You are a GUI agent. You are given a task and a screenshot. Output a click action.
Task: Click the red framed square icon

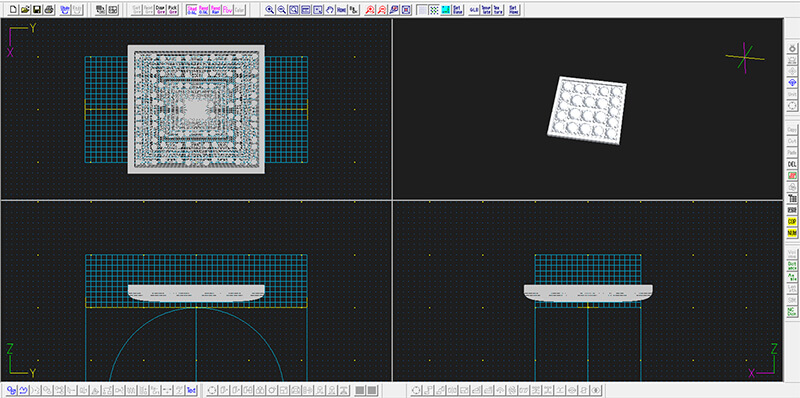click(406, 9)
